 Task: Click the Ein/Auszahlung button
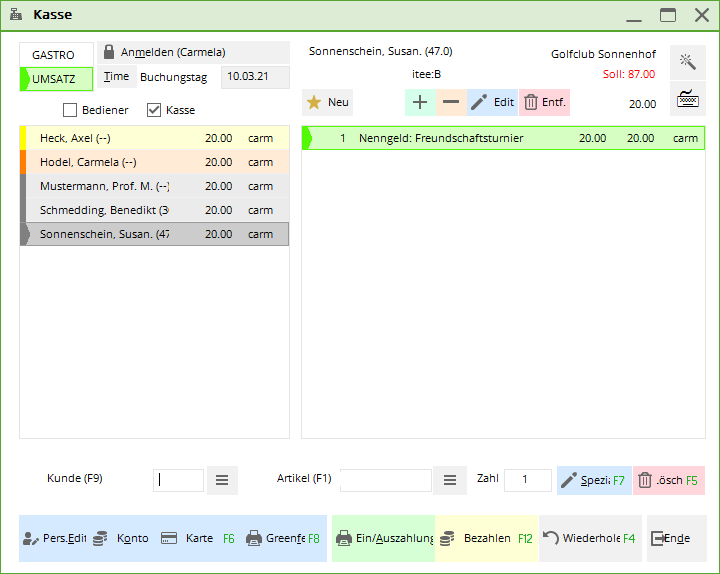click(384, 538)
